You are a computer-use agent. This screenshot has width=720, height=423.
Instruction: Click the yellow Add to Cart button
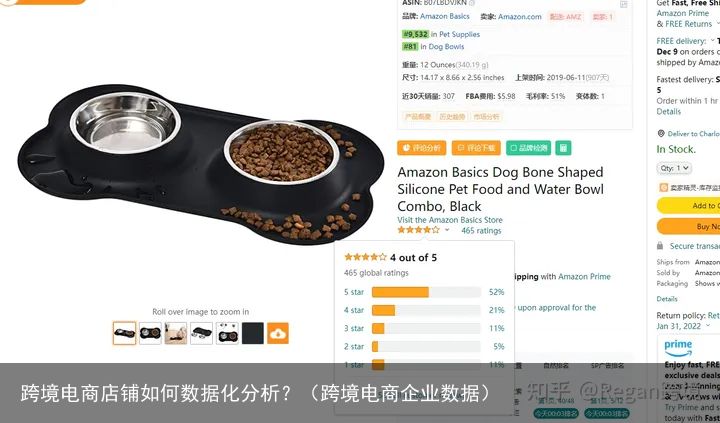(688, 205)
